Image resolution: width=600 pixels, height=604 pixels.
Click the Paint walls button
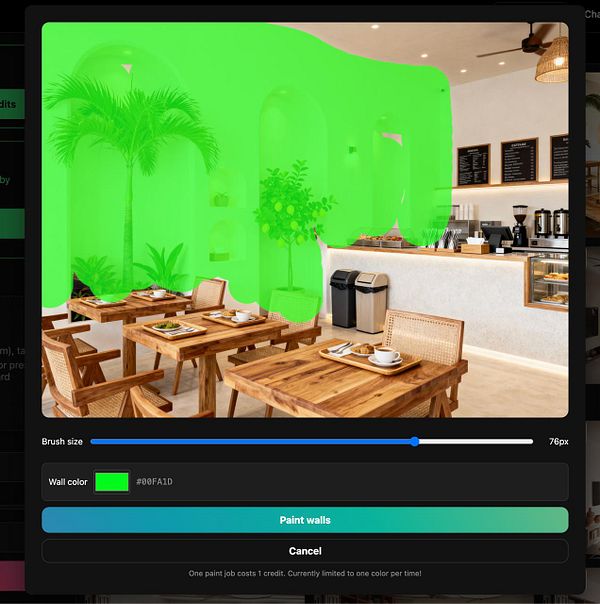(305, 520)
